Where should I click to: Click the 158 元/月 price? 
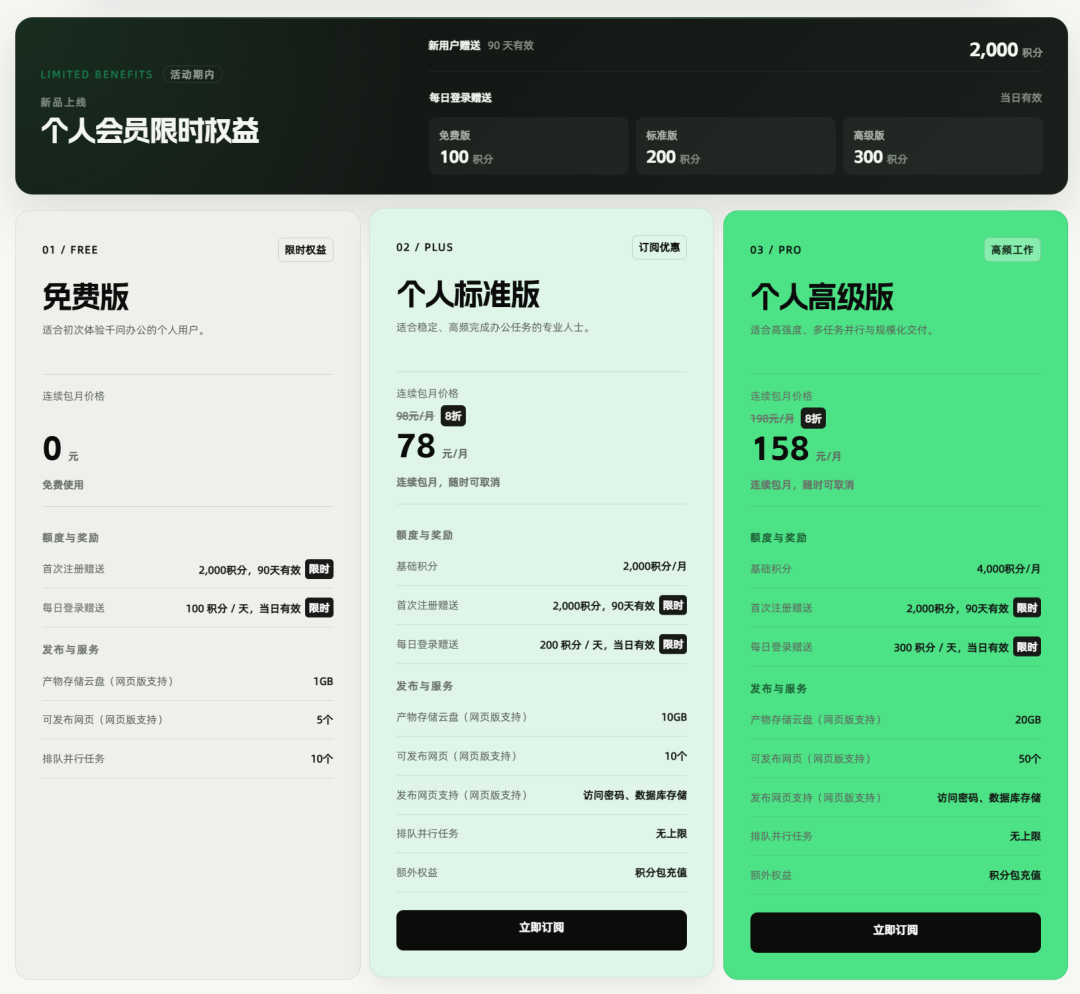click(x=796, y=449)
